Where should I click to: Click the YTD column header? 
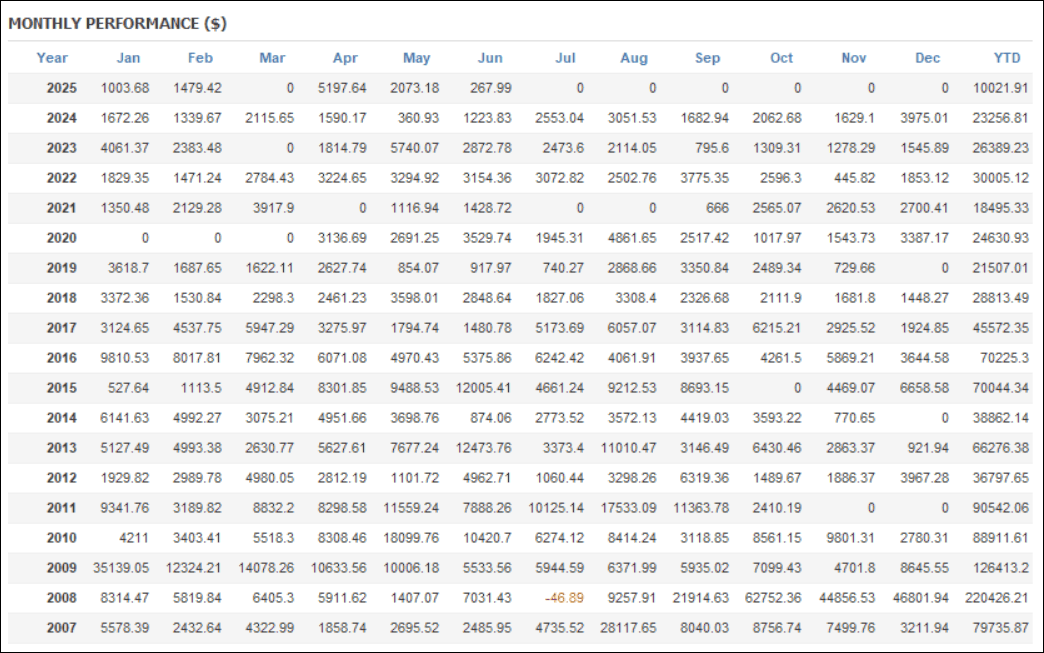coord(1007,58)
